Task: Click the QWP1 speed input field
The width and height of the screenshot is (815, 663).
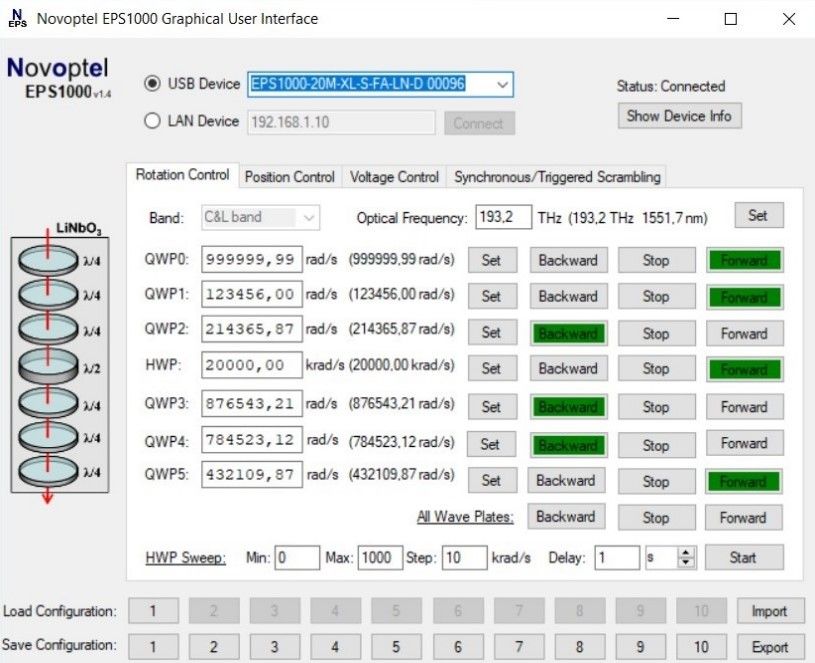Action: [x=252, y=295]
